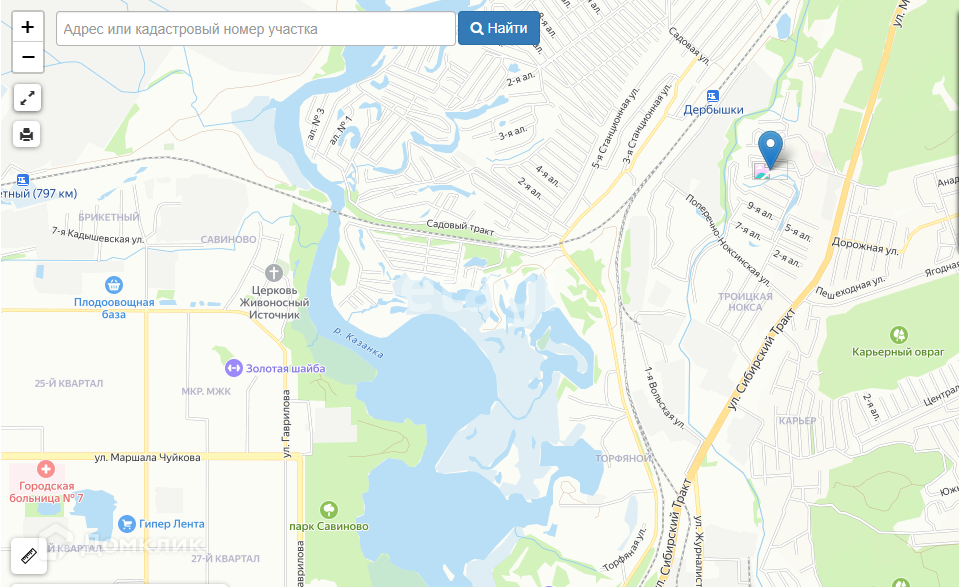Image resolution: width=959 pixels, height=587 pixels.
Task: Click the Гипер Лента cart icon
Action: [127, 524]
